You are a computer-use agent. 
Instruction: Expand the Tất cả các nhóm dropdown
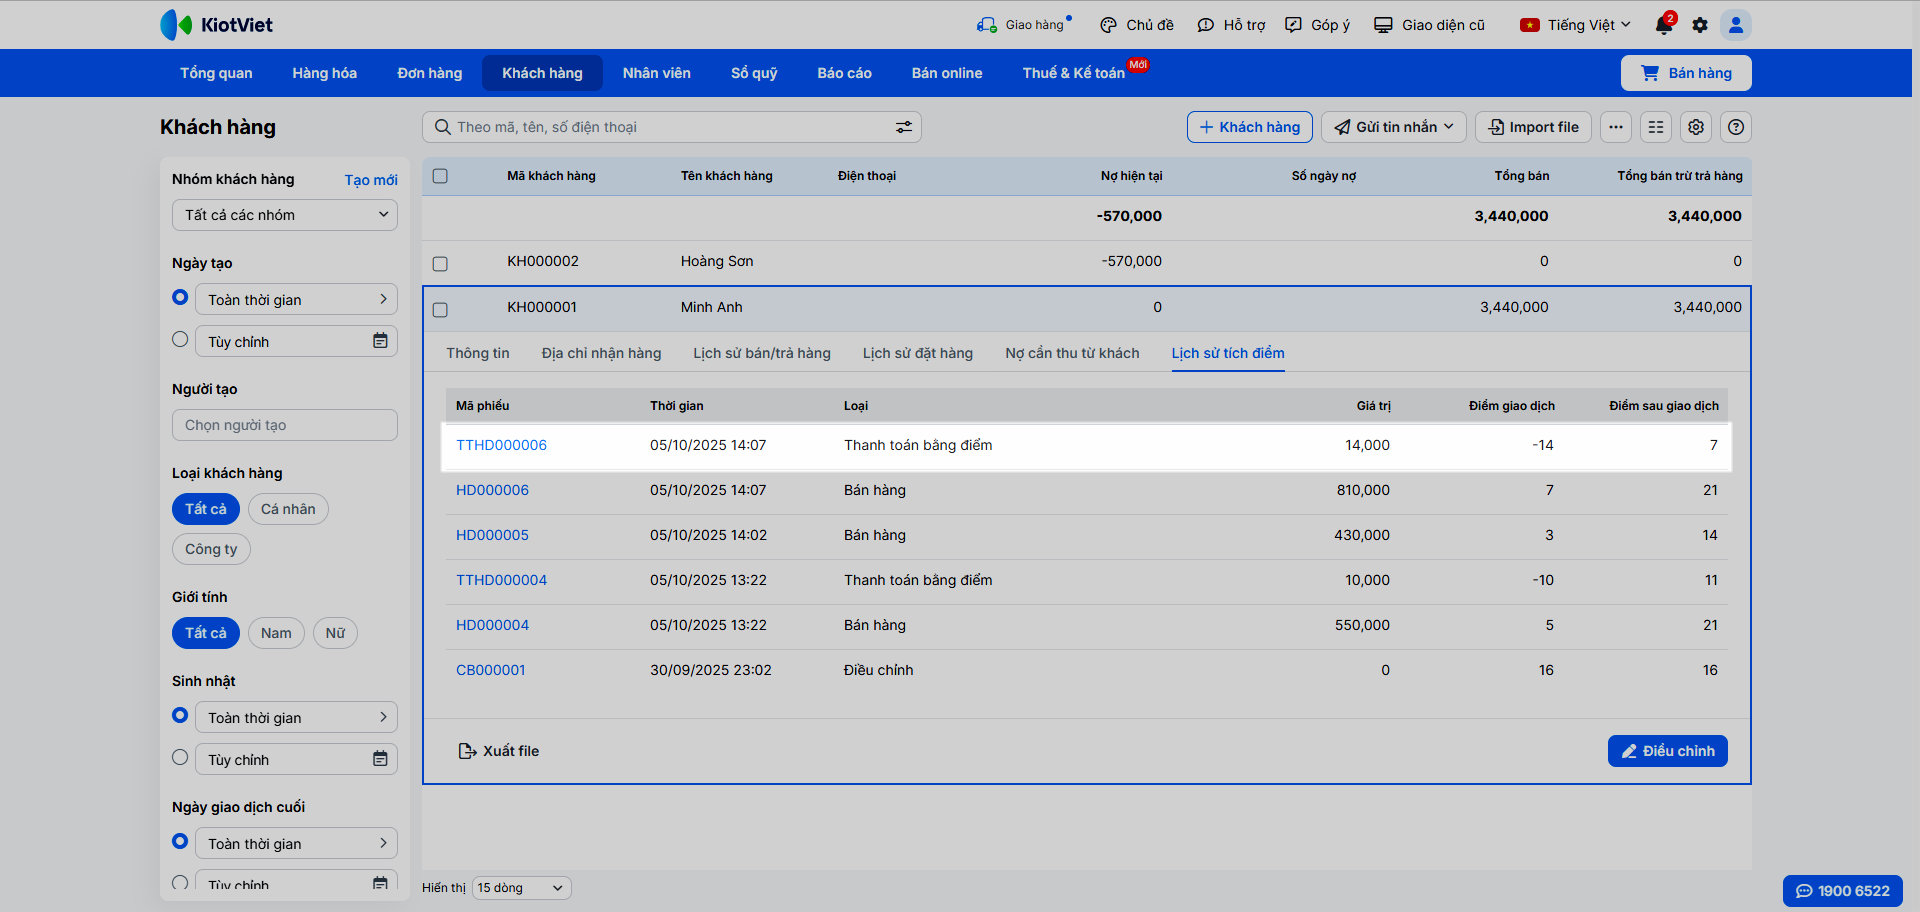[x=285, y=215]
